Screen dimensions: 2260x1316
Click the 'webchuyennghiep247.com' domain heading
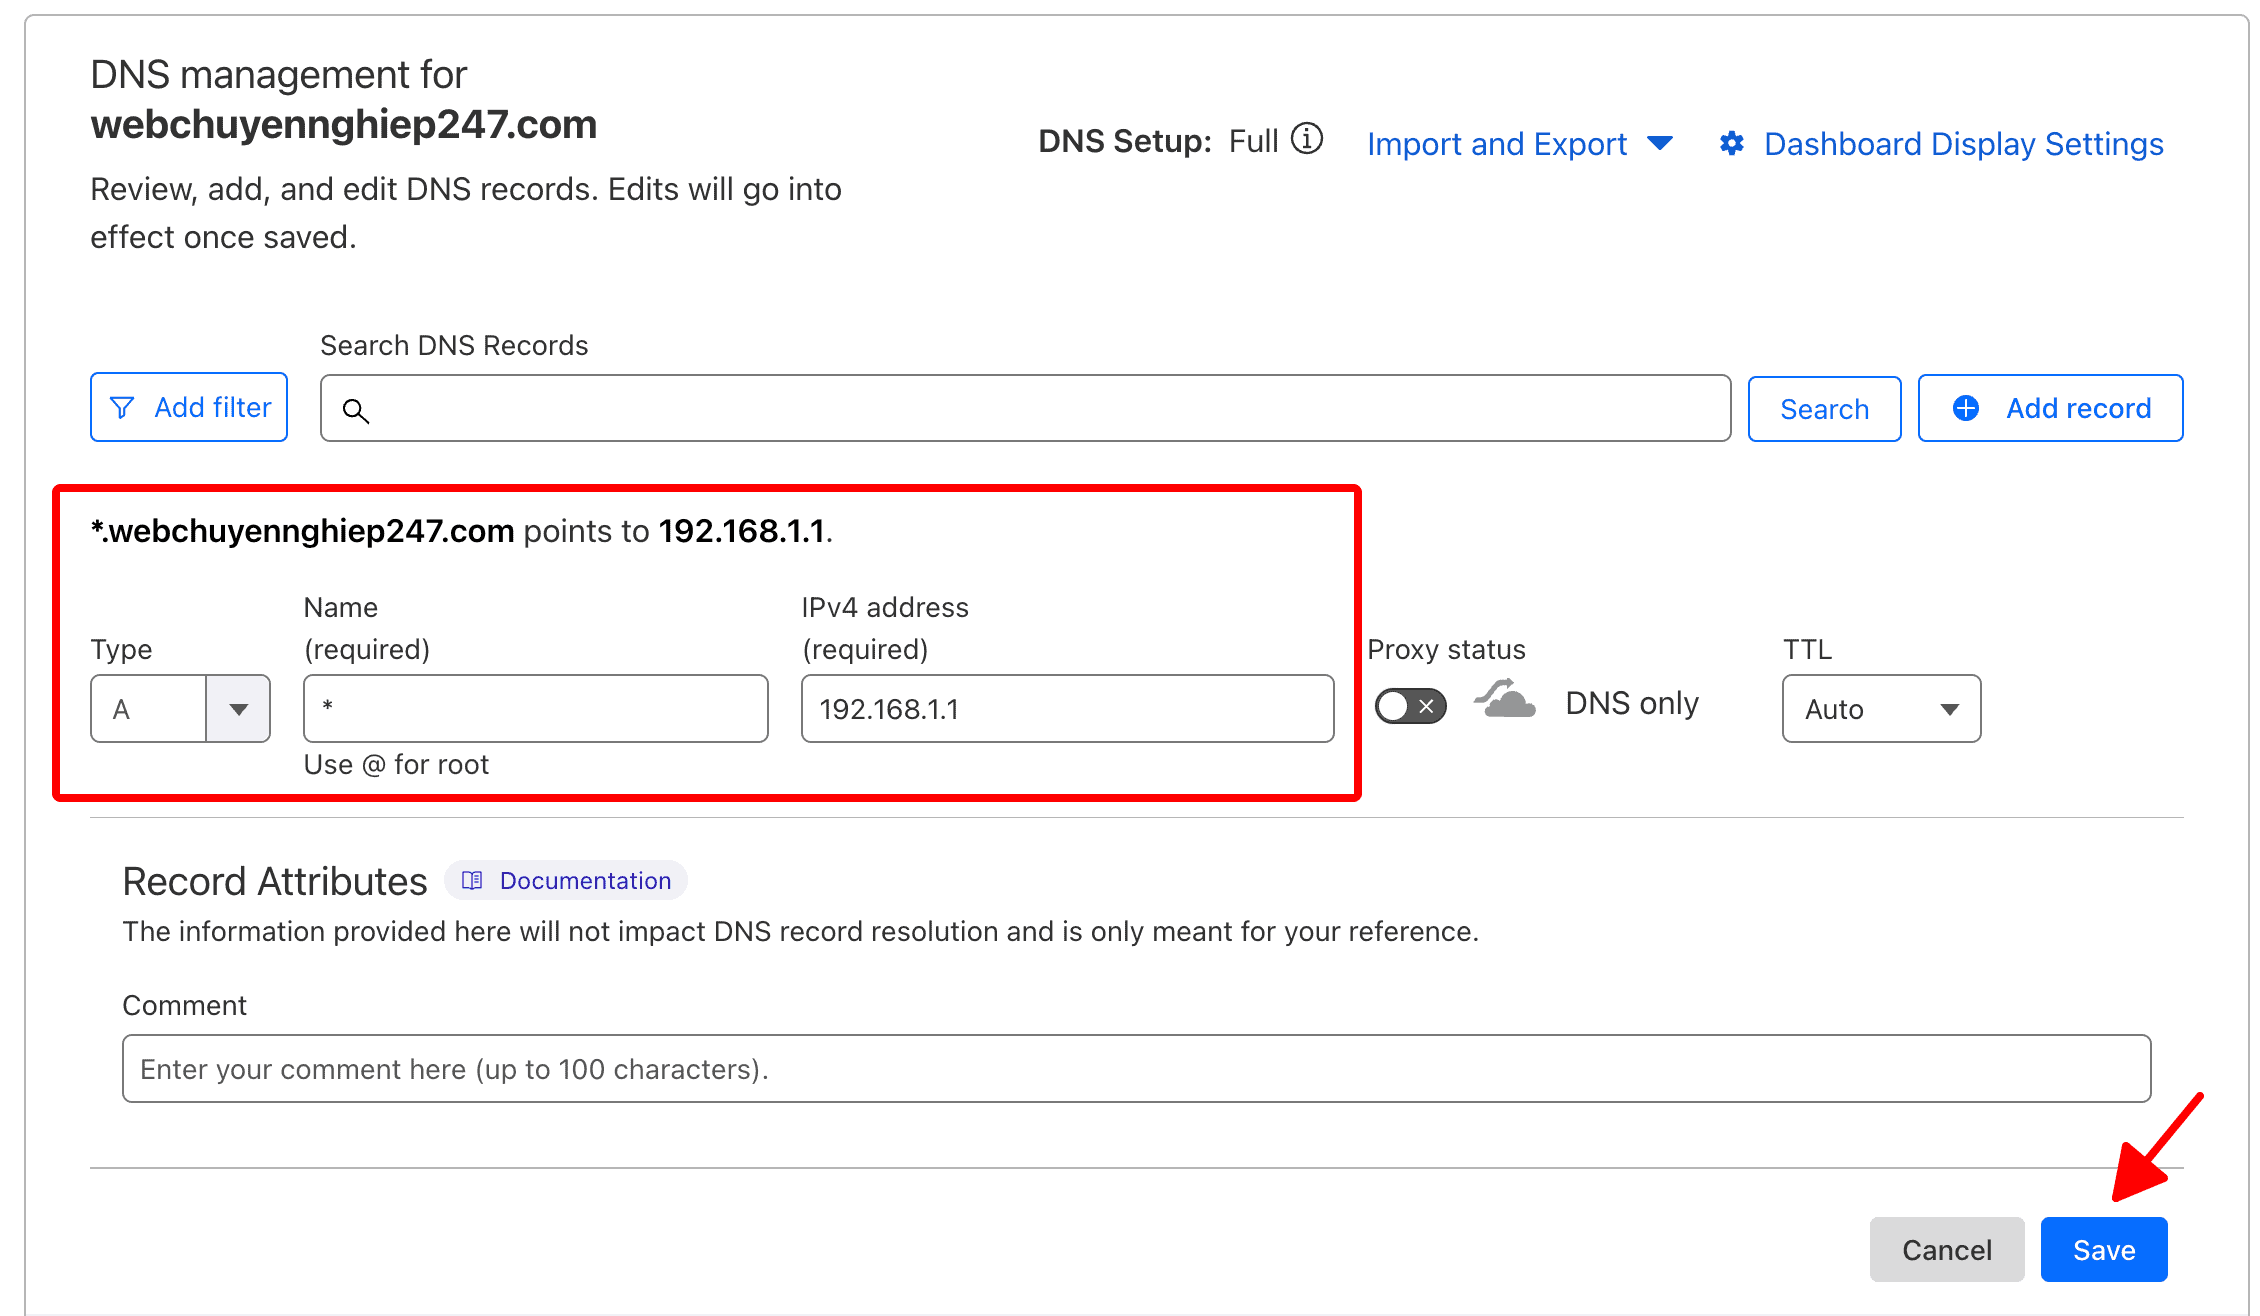click(x=344, y=125)
